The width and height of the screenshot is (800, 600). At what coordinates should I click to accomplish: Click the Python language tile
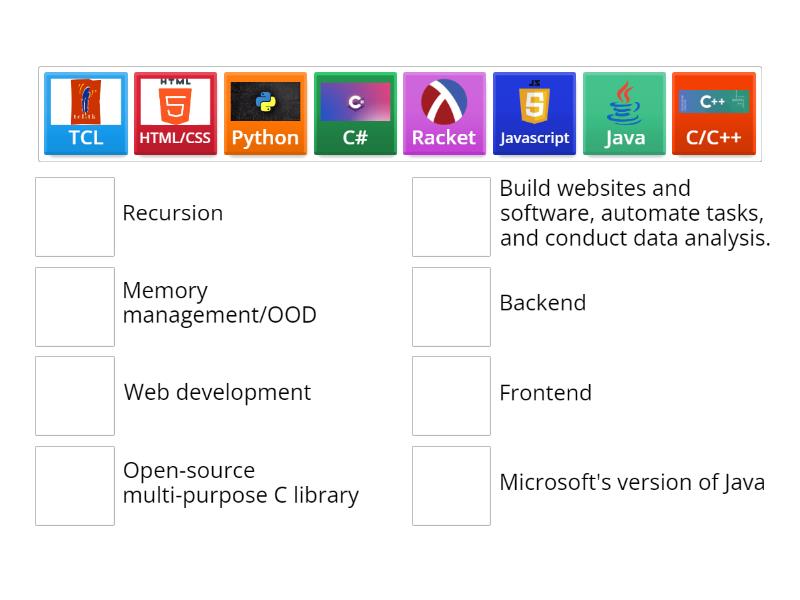pyautogui.click(x=265, y=113)
